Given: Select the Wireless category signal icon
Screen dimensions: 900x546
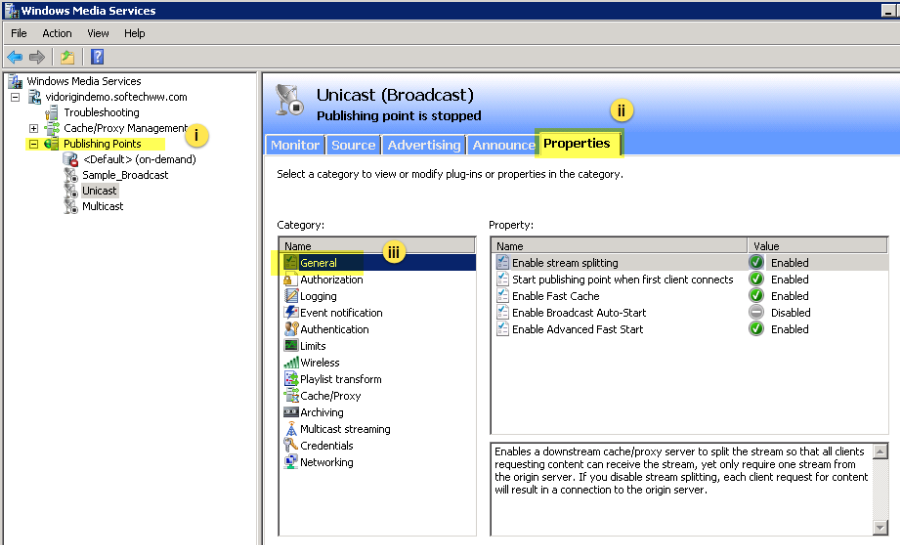Looking at the screenshot, I should 291,363.
